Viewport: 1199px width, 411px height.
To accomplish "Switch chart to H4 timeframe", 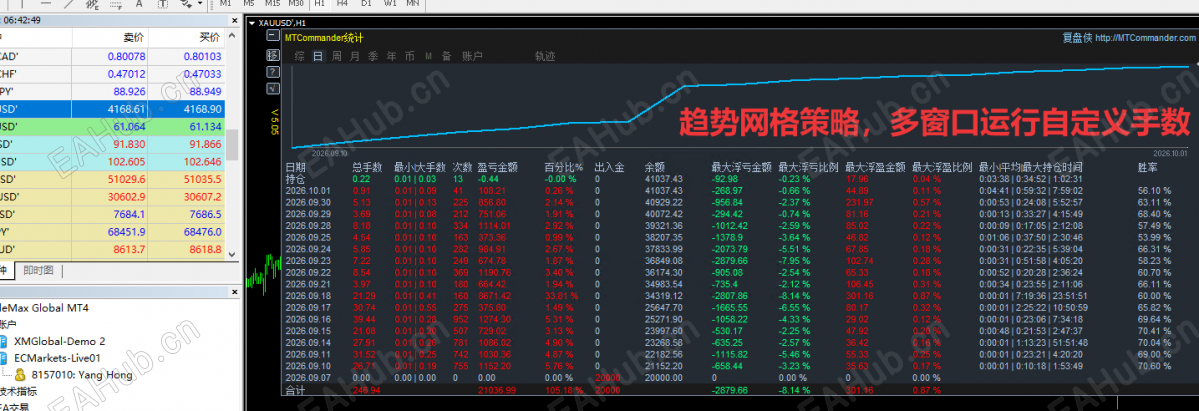I will [x=343, y=4].
